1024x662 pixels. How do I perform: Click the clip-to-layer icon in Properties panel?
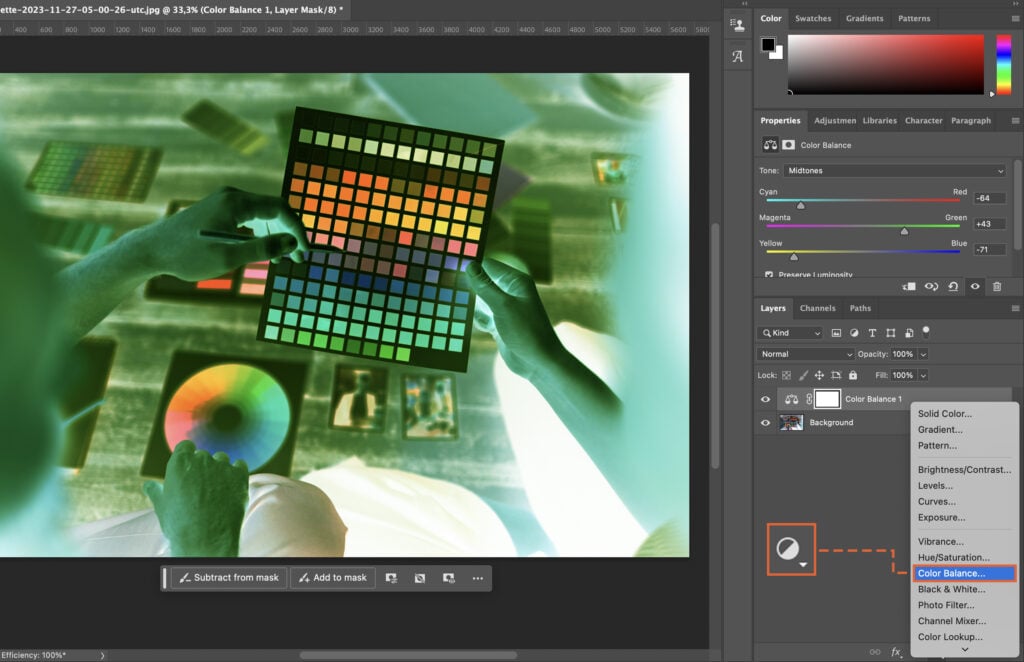pyautogui.click(x=909, y=287)
